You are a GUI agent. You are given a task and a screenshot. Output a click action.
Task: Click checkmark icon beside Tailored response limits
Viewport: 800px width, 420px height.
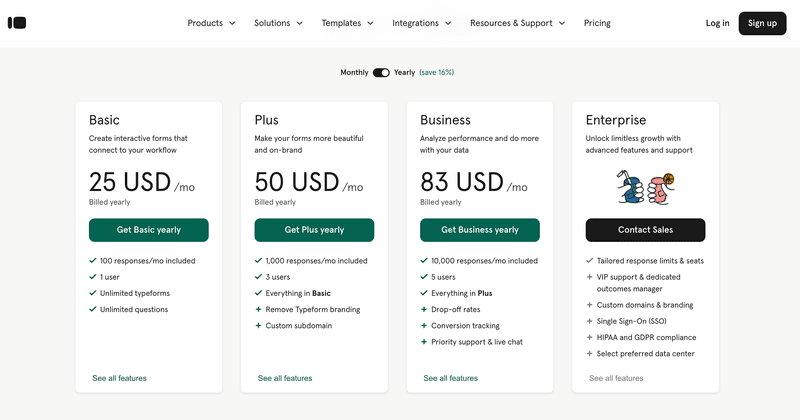coord(590,261)
